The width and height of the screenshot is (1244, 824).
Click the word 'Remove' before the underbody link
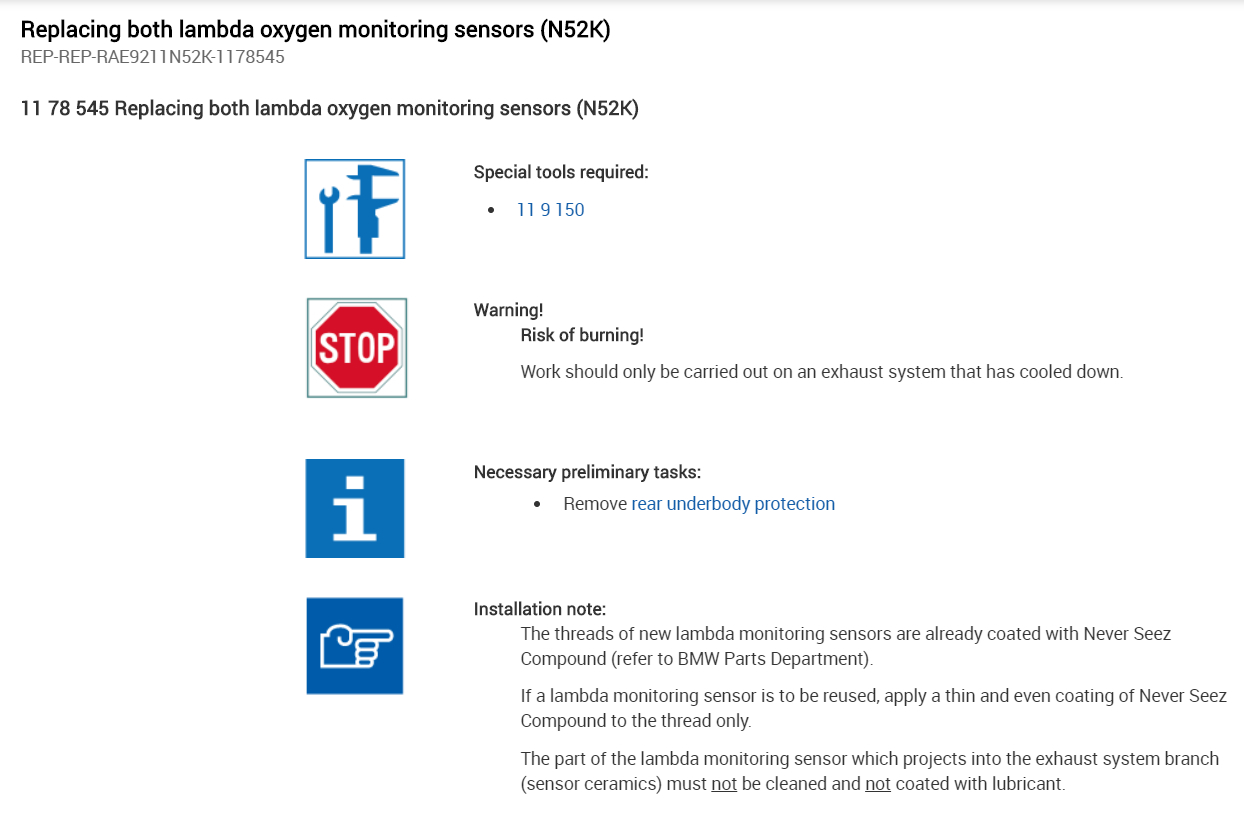pyautogui.click(x=595, y=504)
